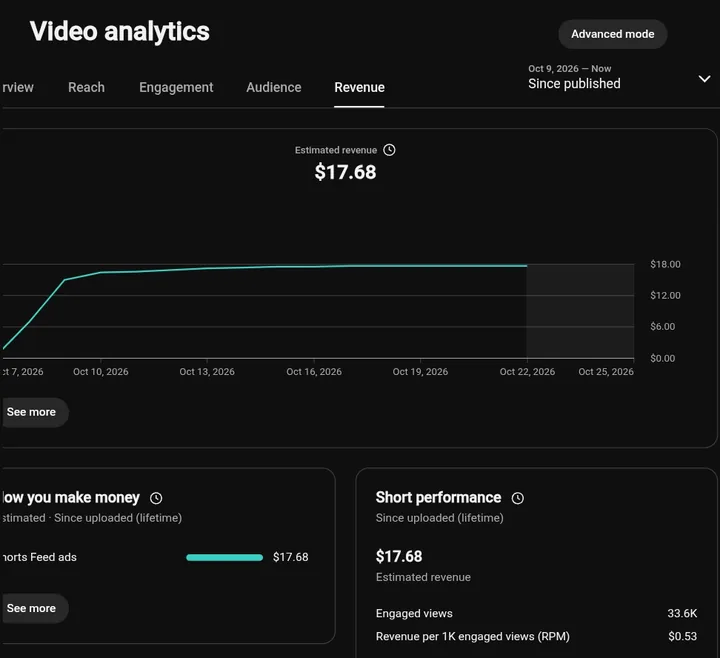This screenshot has height=658, width=720.
Task: Switch to the Engagement tab
Action: click(x=176, y=87)
